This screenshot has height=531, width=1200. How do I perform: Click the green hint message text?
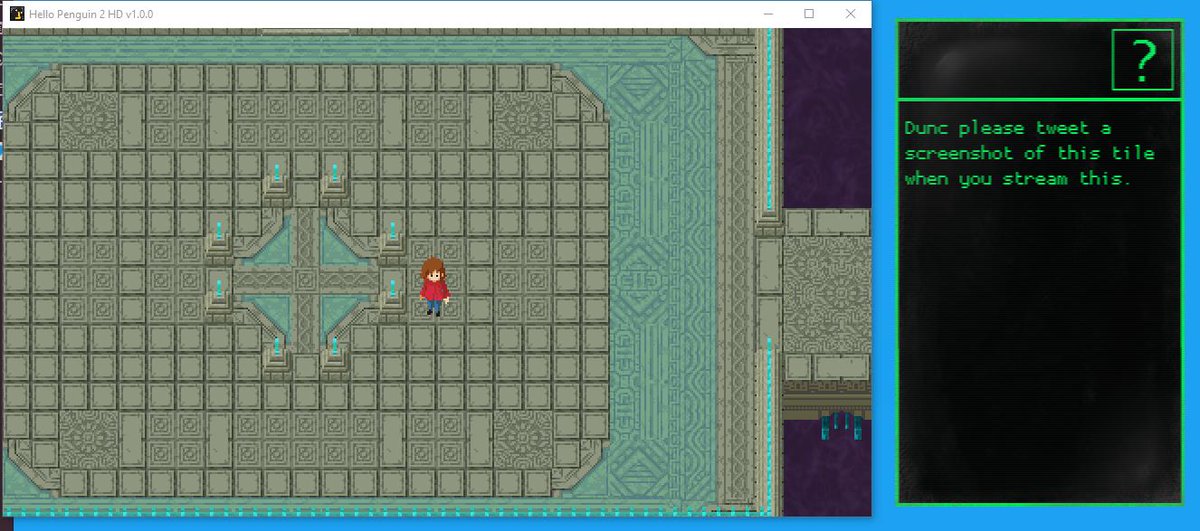[x=1029, y=154]
